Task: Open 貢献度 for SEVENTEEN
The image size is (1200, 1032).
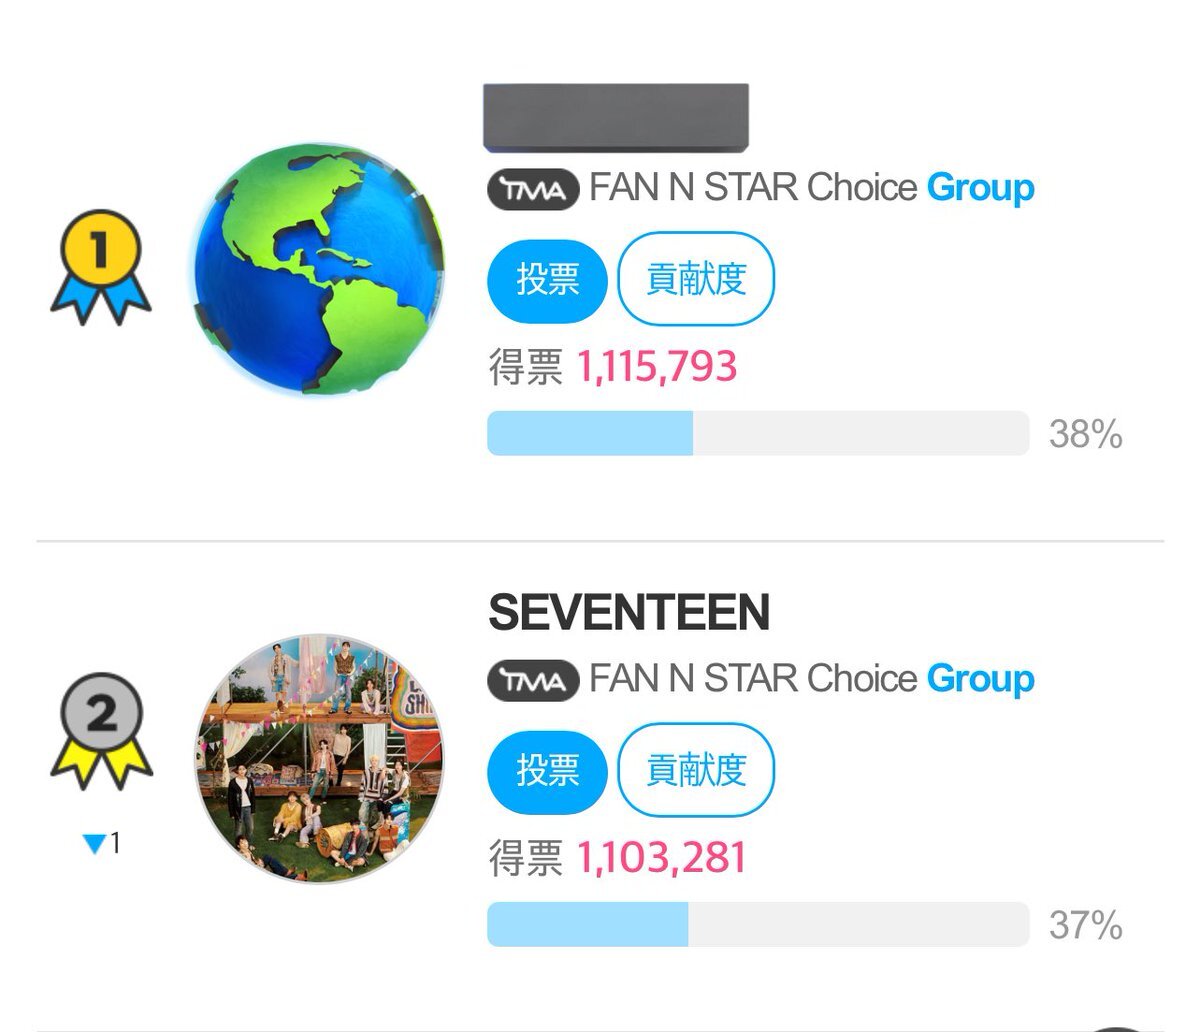Action: (x=696, y=770)
